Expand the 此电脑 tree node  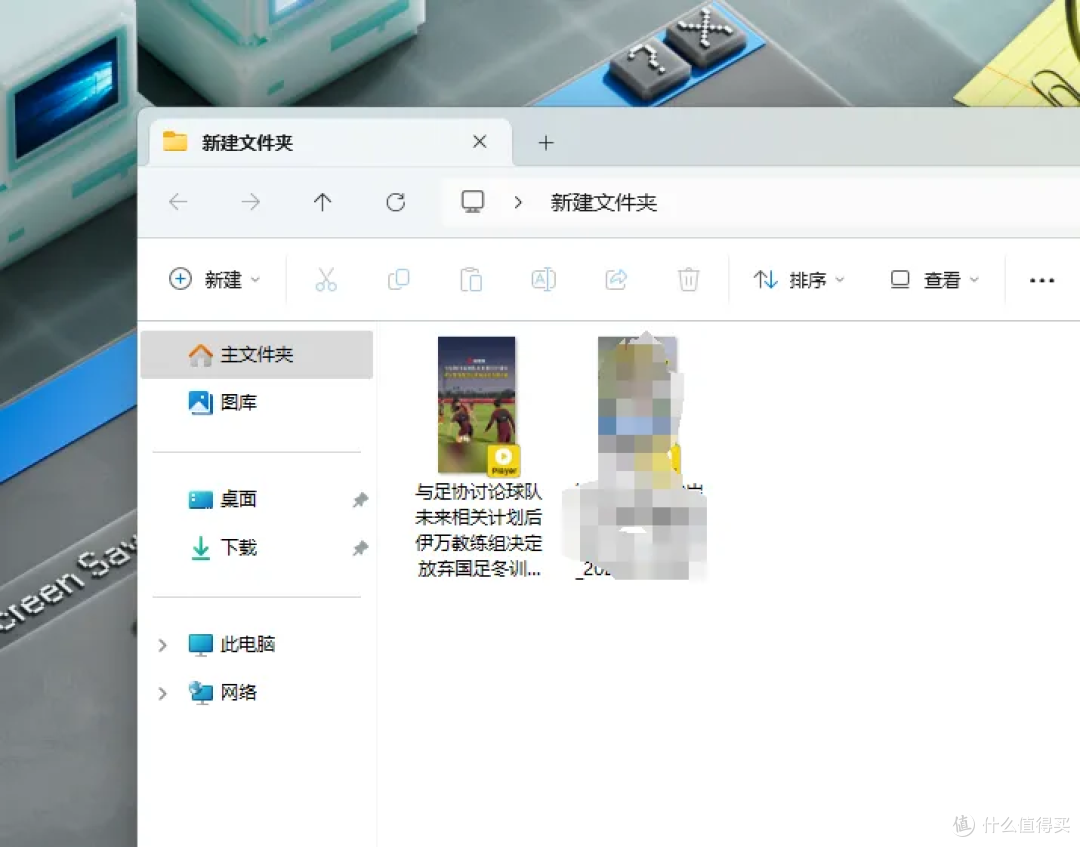point(163,645)
